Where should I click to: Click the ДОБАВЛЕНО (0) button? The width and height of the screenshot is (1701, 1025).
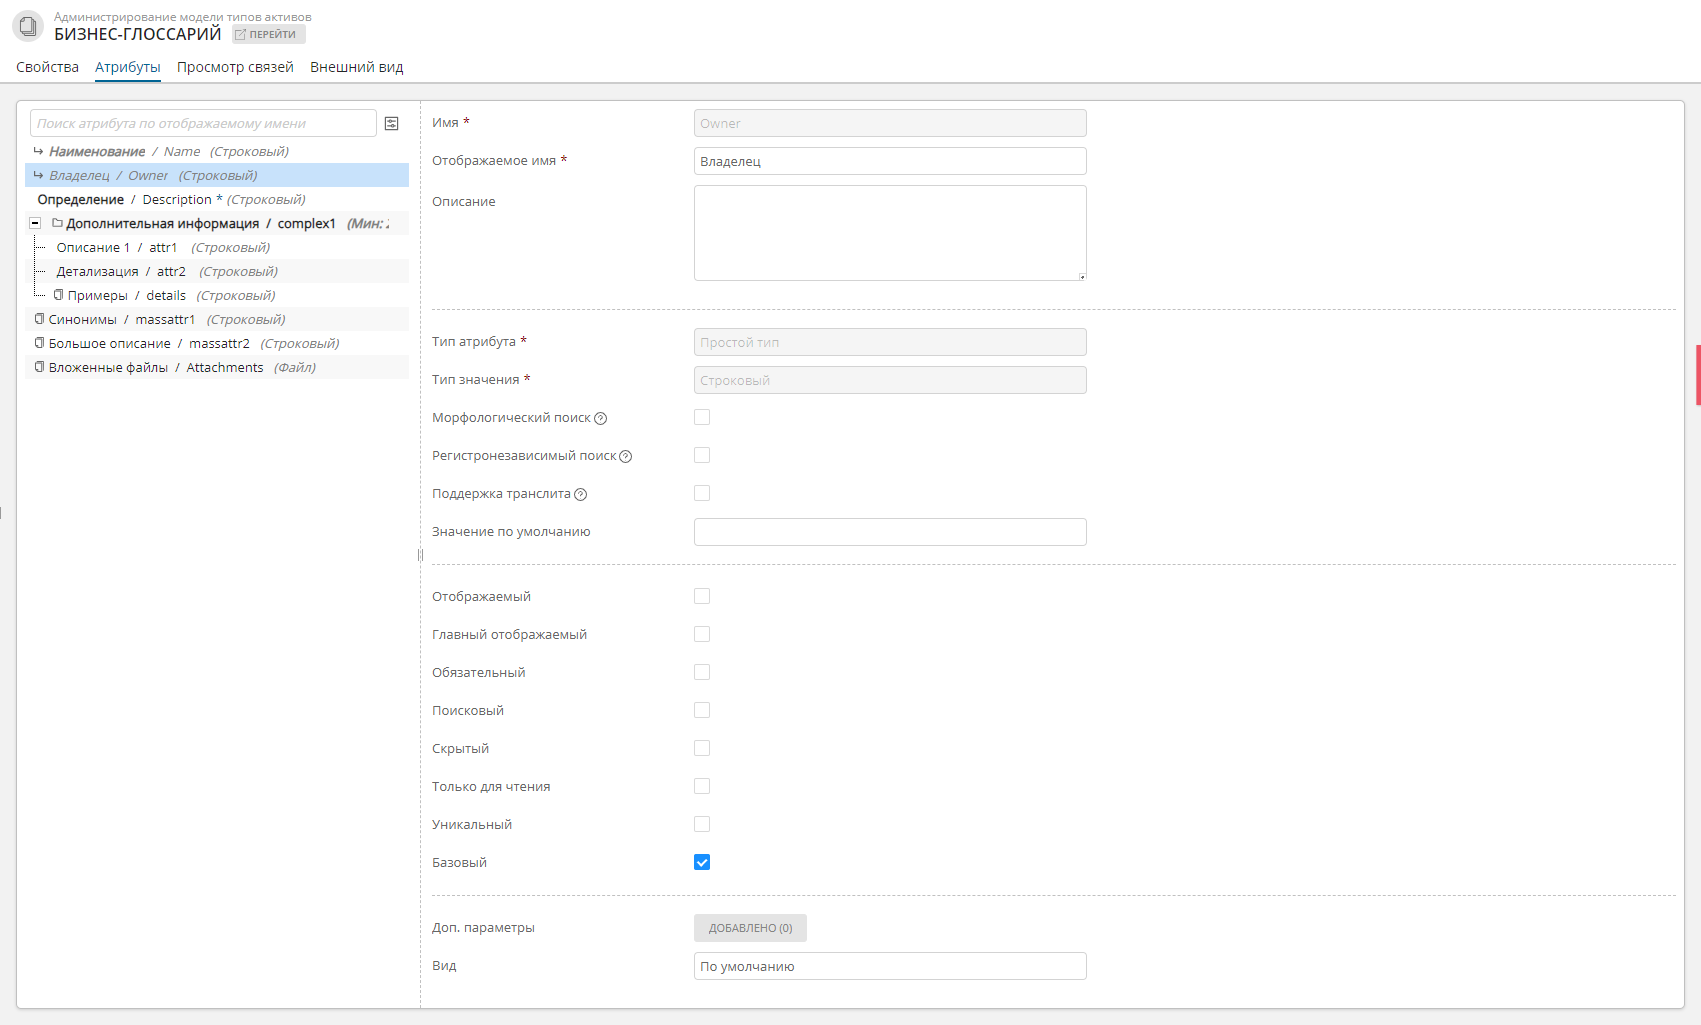click(x=750, y=928)
